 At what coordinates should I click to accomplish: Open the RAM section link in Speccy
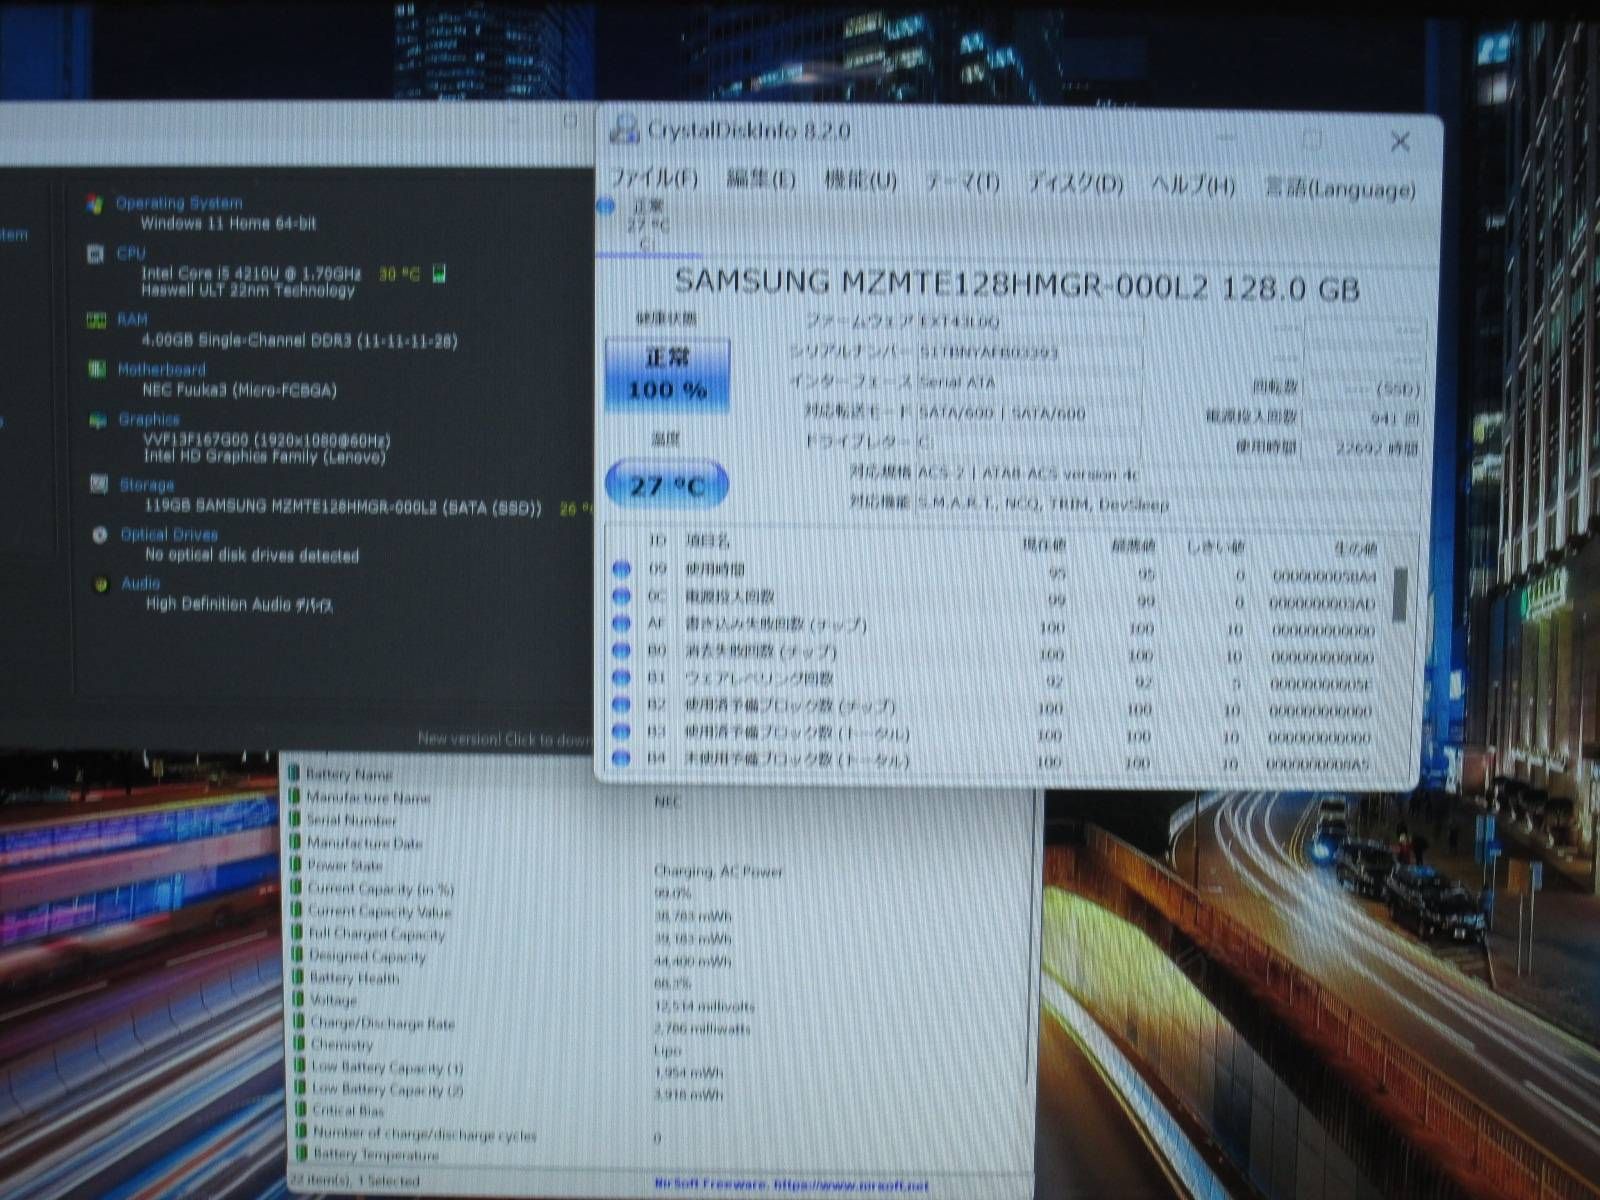pyautogui.click(x=132, y=320)
